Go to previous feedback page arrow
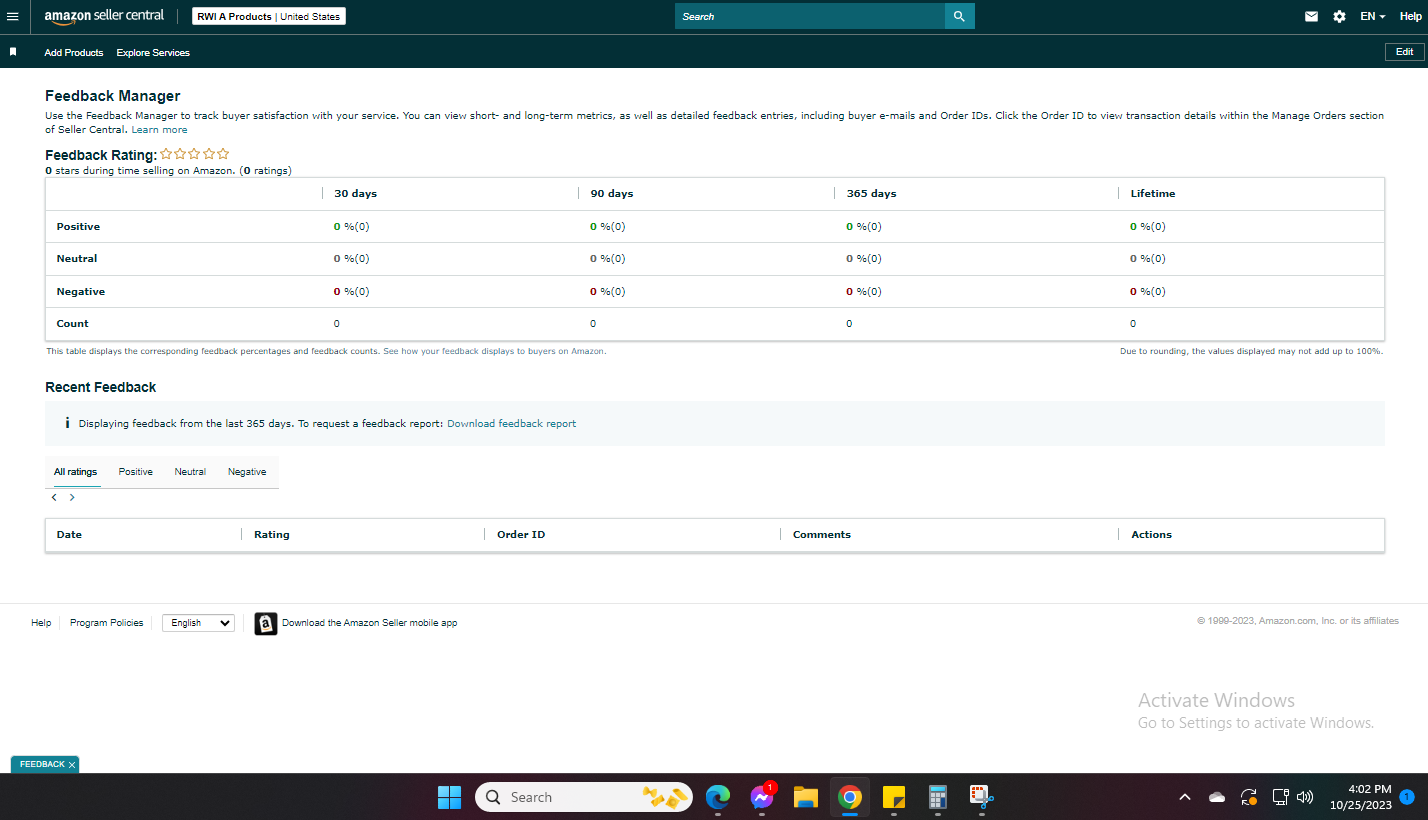The width and height of the screenshot is (1428, 820). click(54, 497)
